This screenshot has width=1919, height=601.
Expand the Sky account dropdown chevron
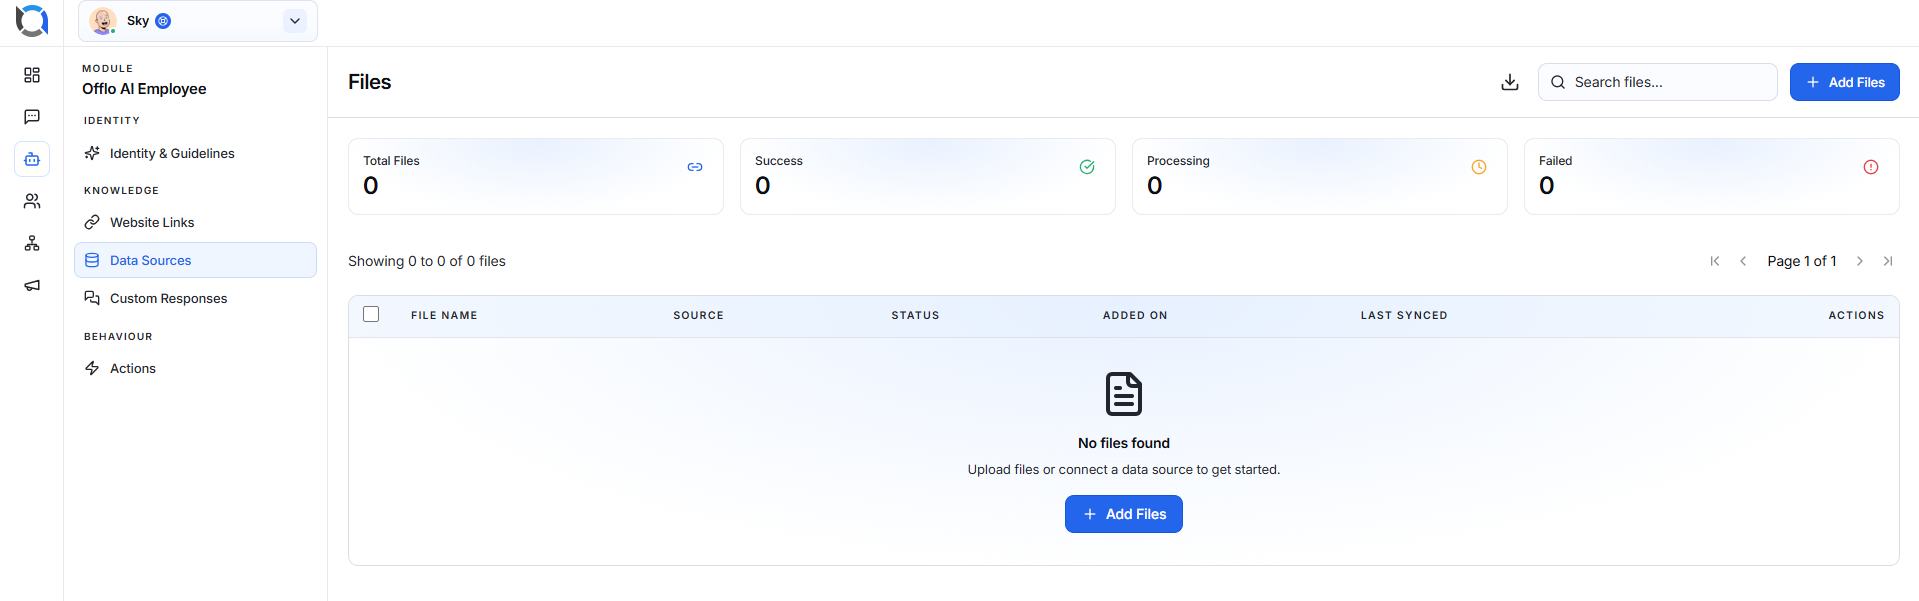tap(295, 21)
